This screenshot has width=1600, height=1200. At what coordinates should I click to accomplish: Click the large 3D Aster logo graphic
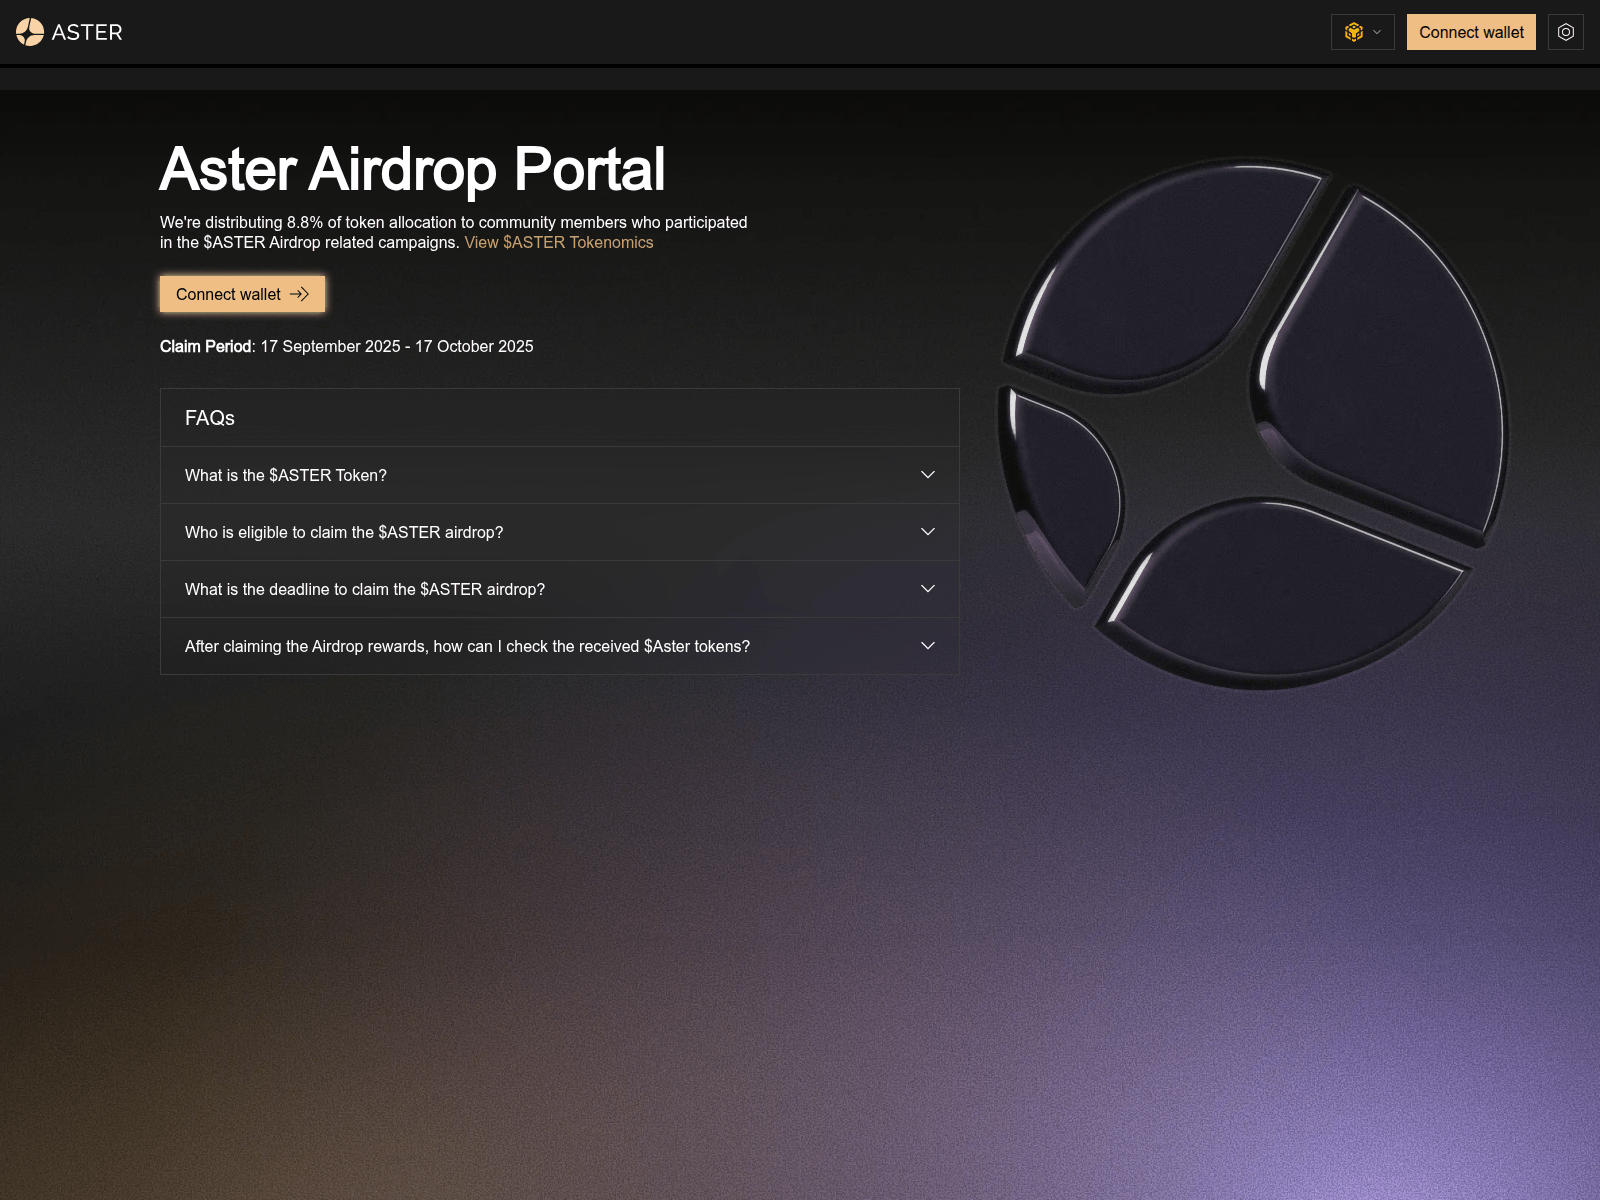coord(1254,424)
